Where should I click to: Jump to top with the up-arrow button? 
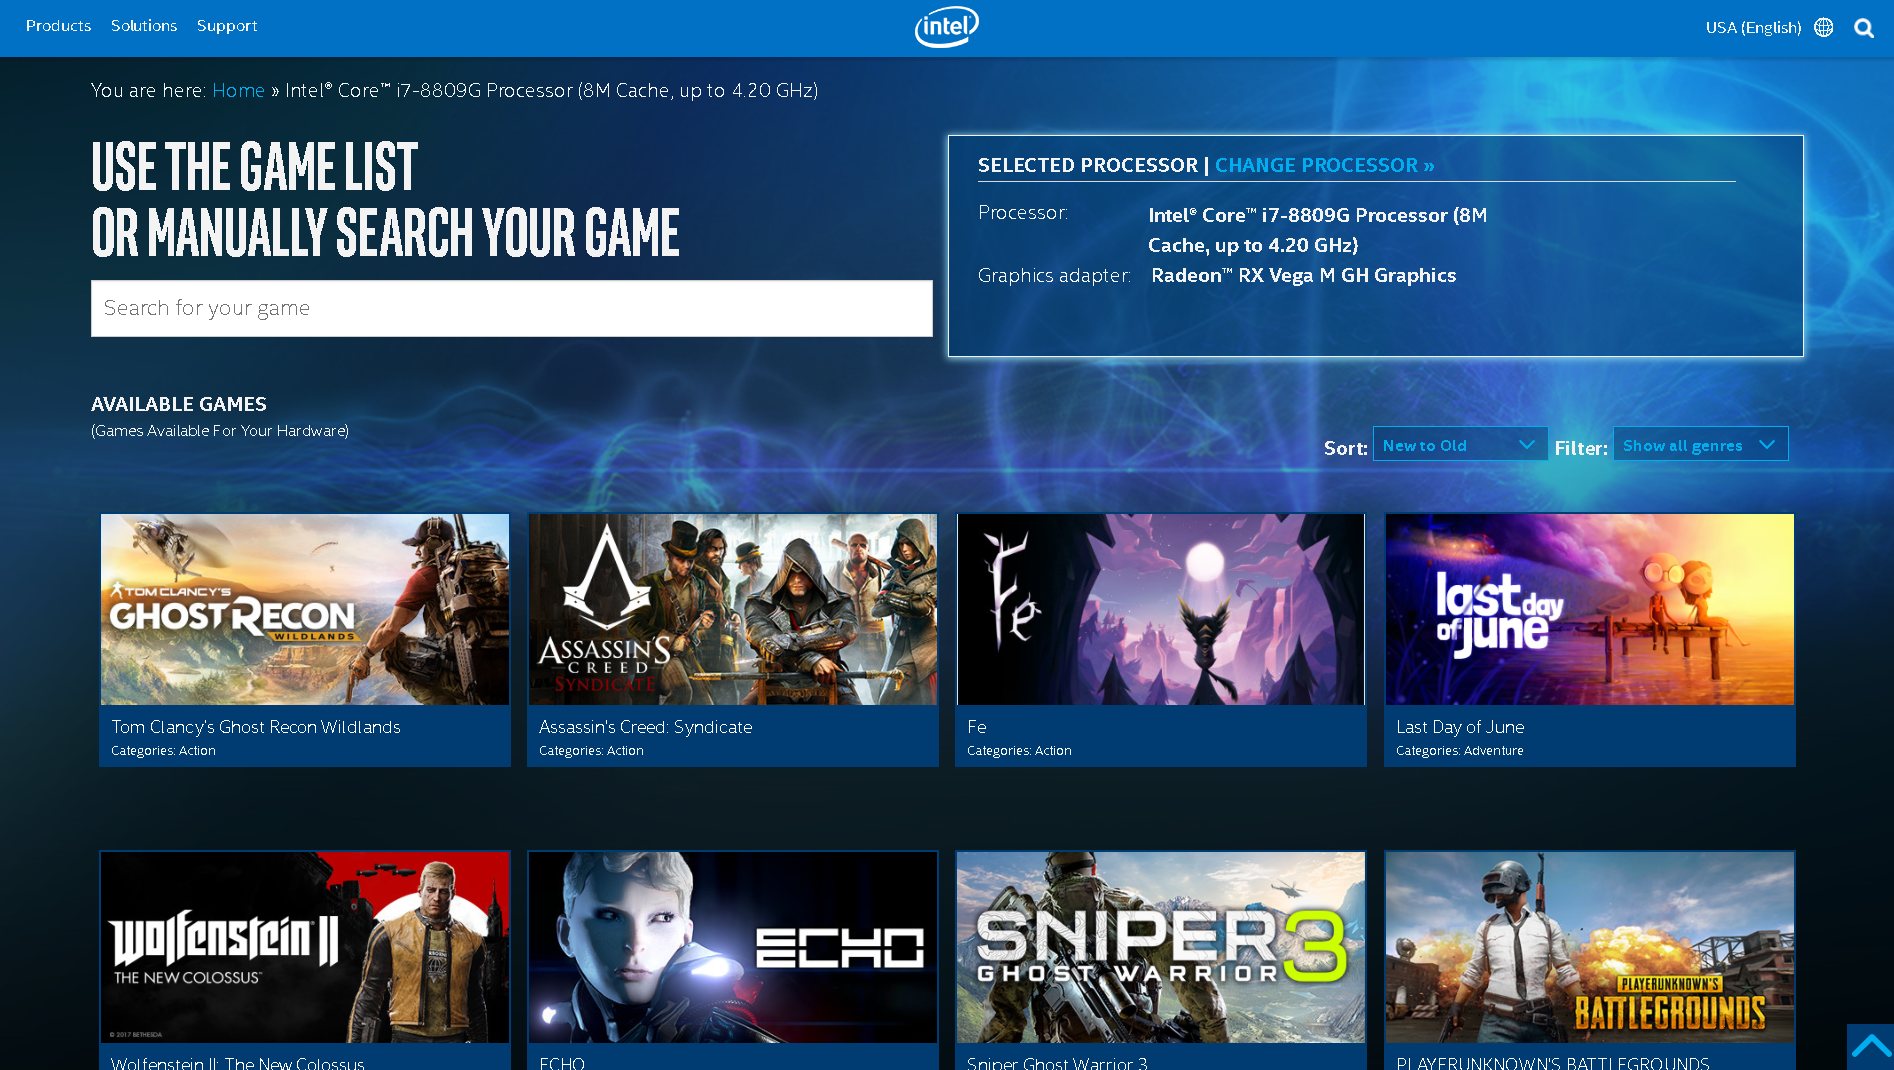[1870, 1047]
